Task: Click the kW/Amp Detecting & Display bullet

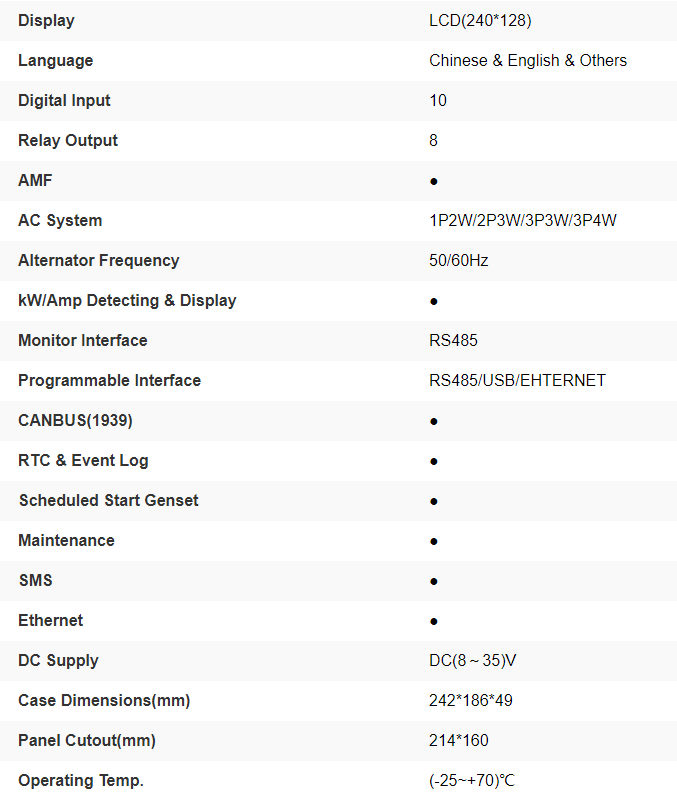Action: (x=434, y=301)
